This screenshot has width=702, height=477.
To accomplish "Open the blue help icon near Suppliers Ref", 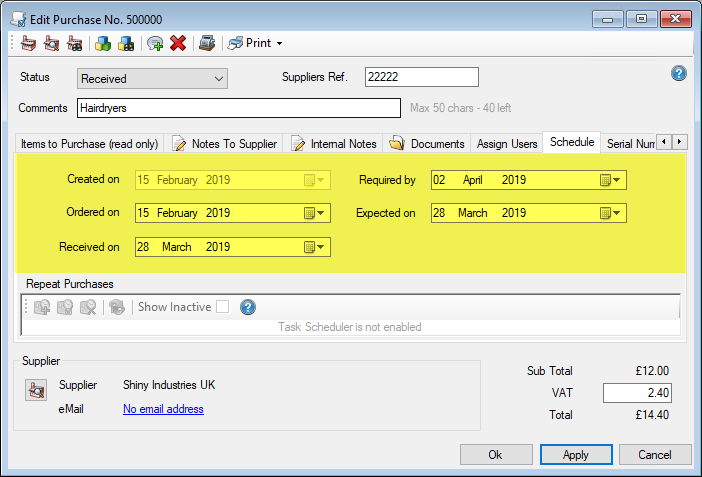I will (679, 74).
